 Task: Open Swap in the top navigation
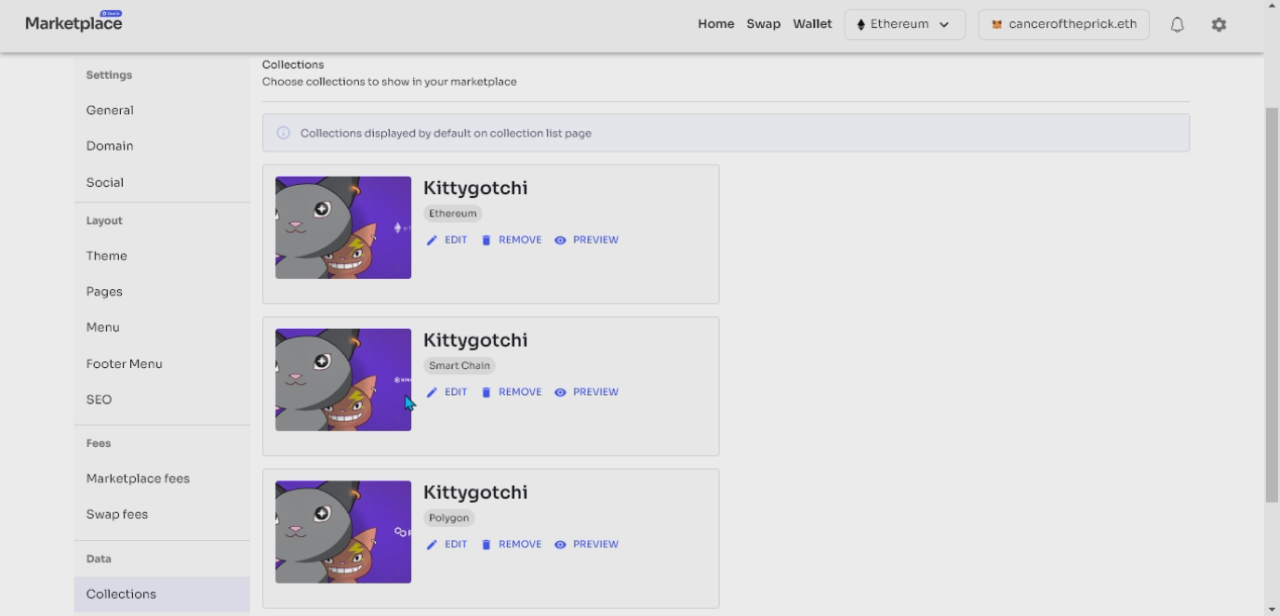tap(763, 24)
